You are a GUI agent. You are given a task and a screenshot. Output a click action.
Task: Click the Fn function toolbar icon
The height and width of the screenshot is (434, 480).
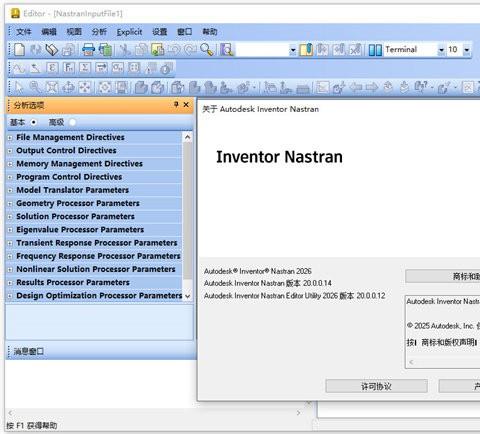click(68, 68)
